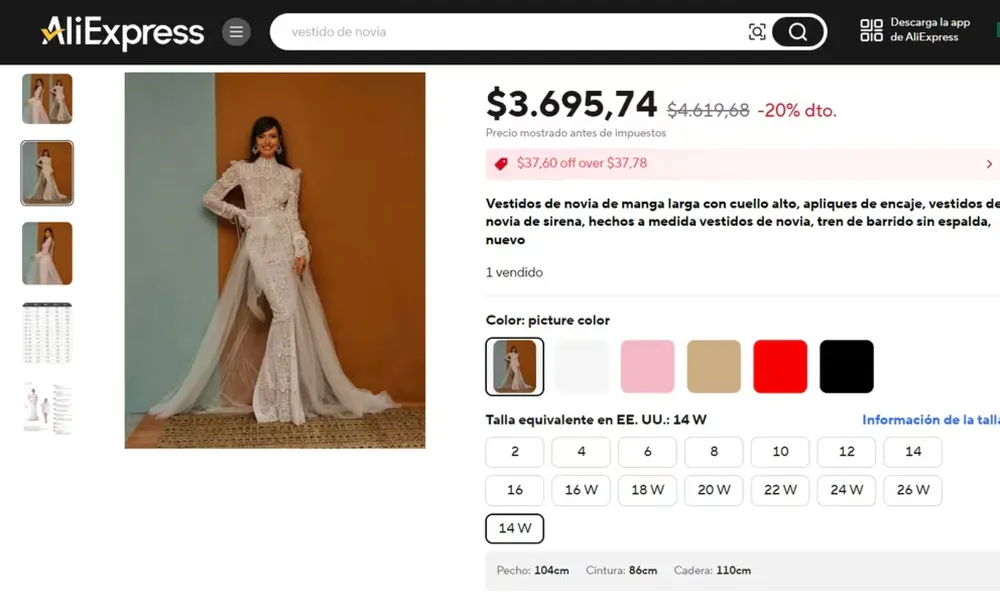This screenshot has width=1000, height=611.
Task: Show the first gallery thumbnail image
Action: 47,99
